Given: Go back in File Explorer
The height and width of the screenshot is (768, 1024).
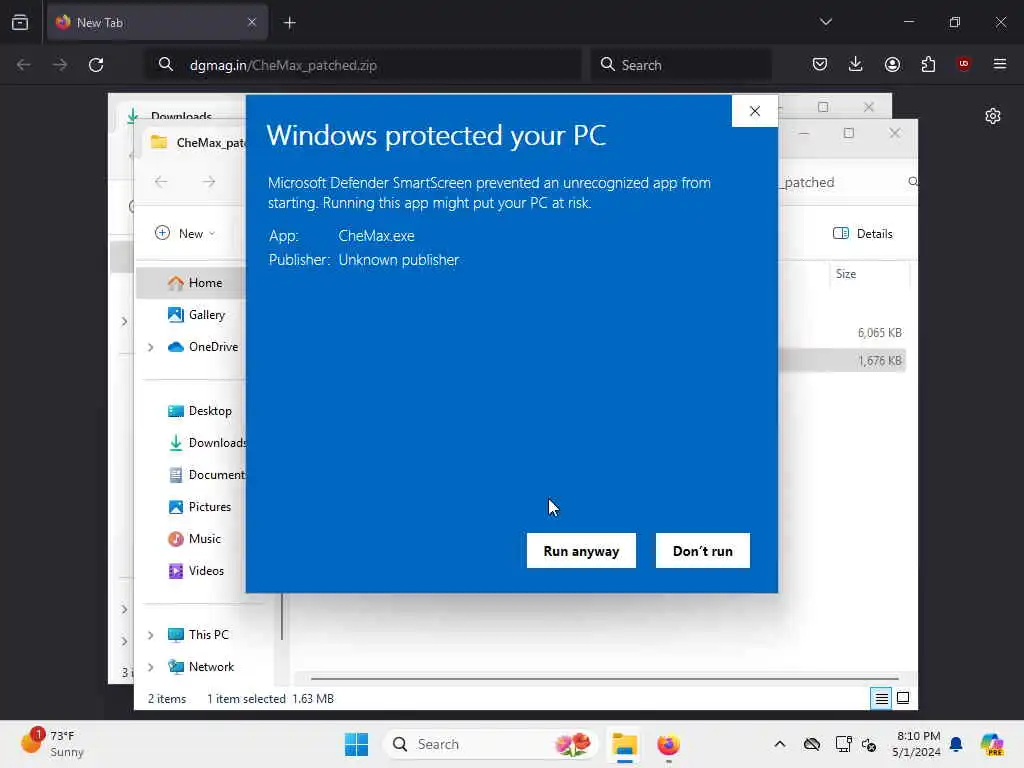Looking at the screenshot, I should click(x=161, y=182).
